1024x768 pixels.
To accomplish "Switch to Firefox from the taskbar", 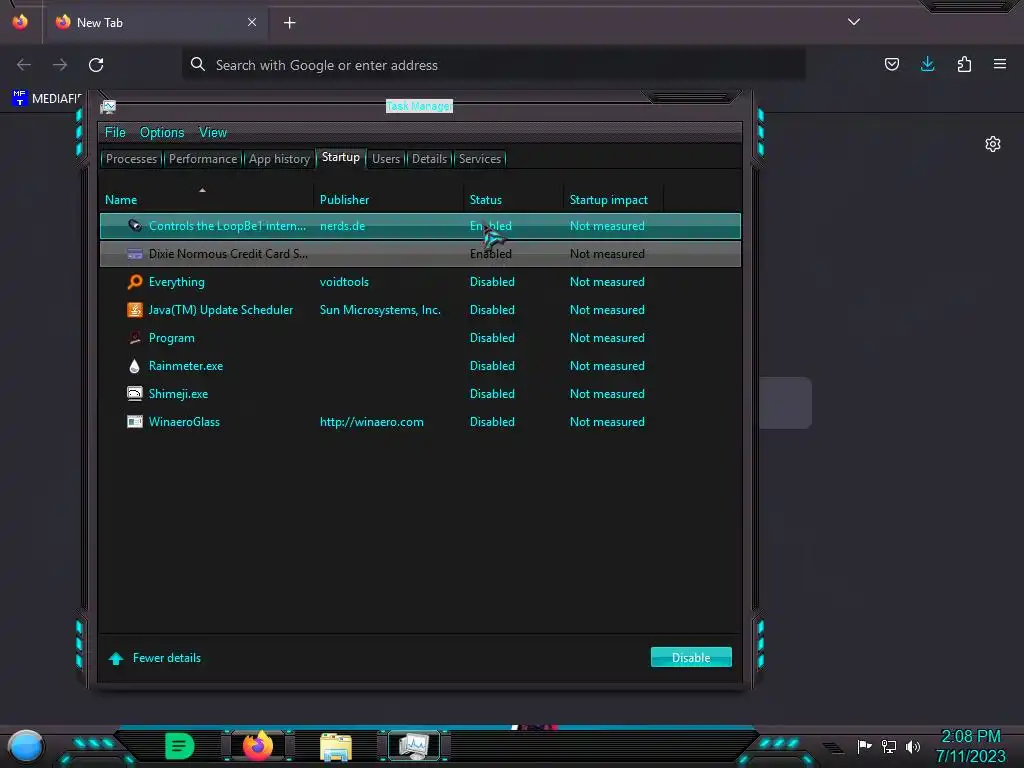I will (x=257, y=745).
